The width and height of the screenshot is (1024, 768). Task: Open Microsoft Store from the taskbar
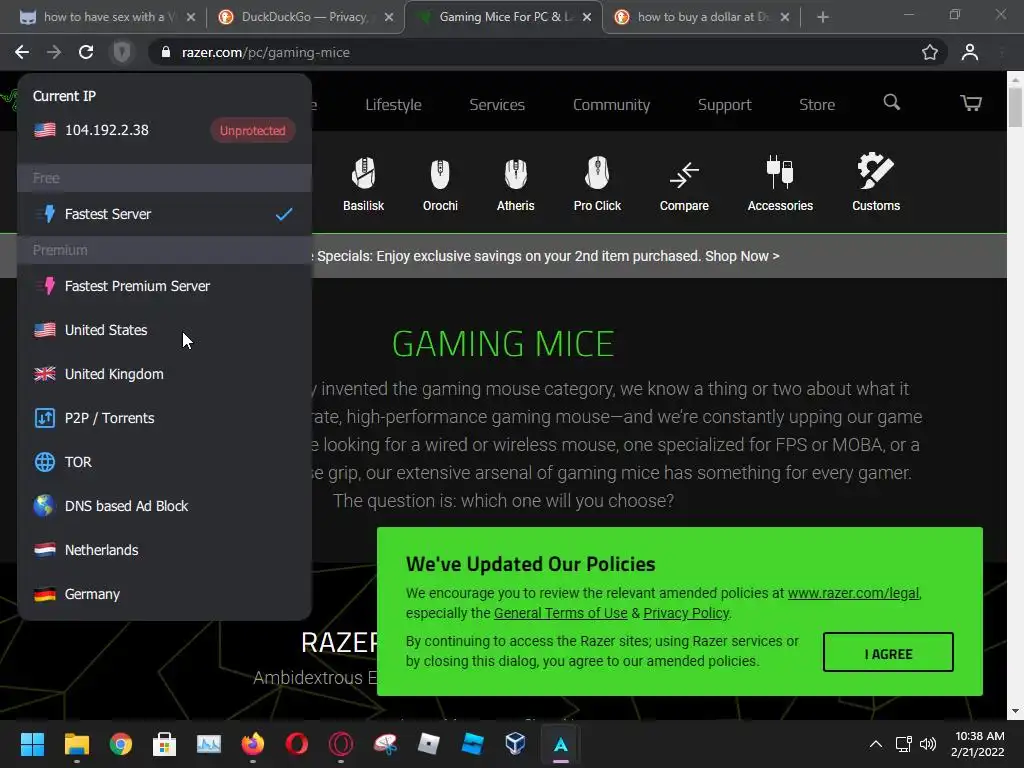coord(165,744)
